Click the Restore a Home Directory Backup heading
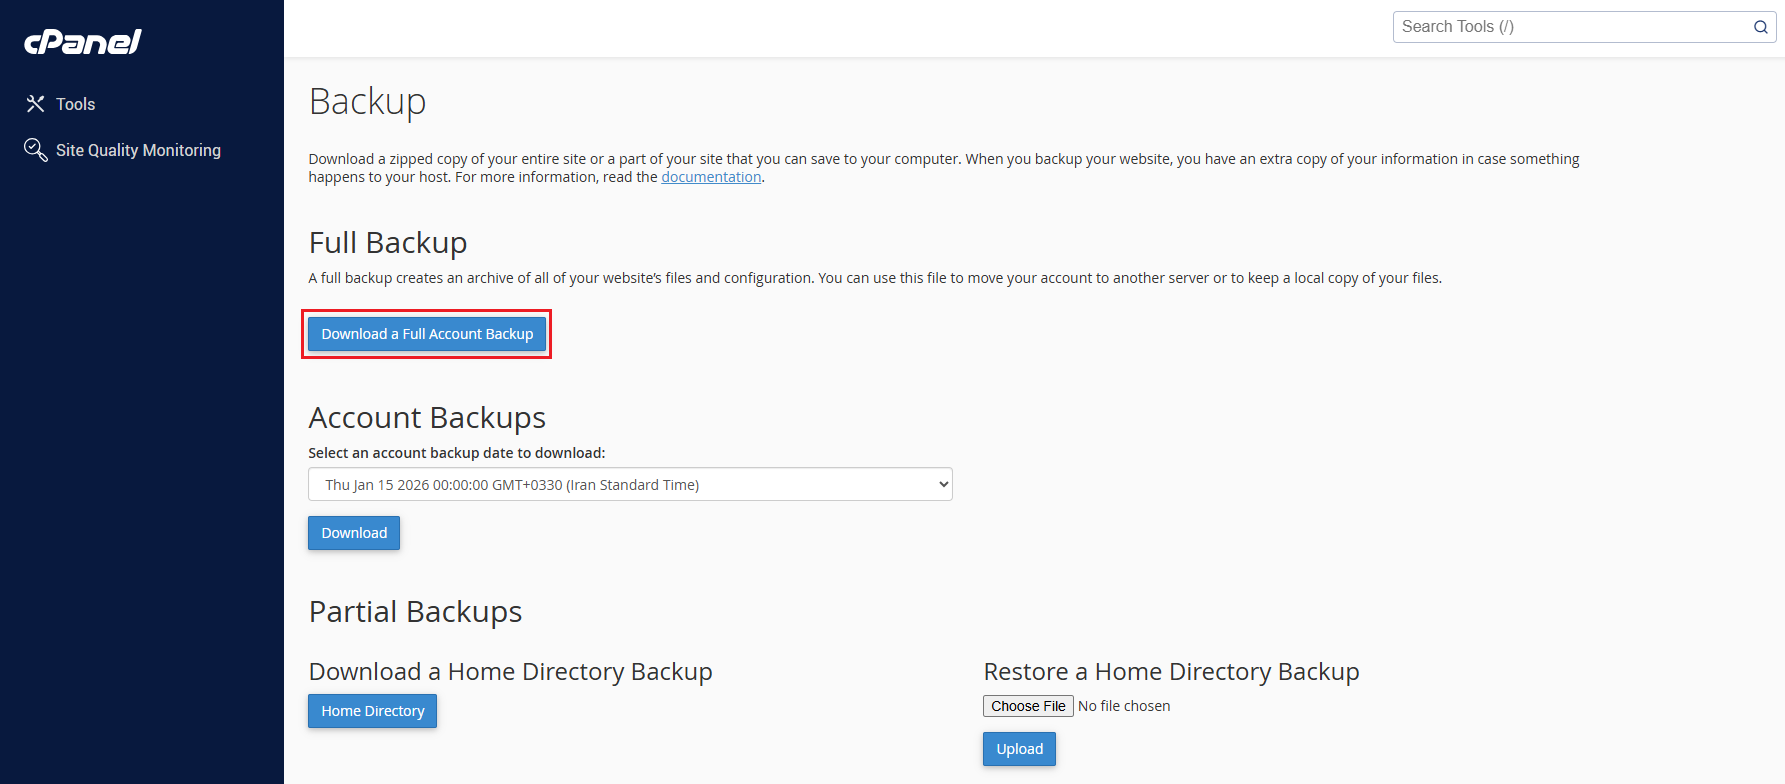Screen dimensions: 1785x784 pos(1171,671)
